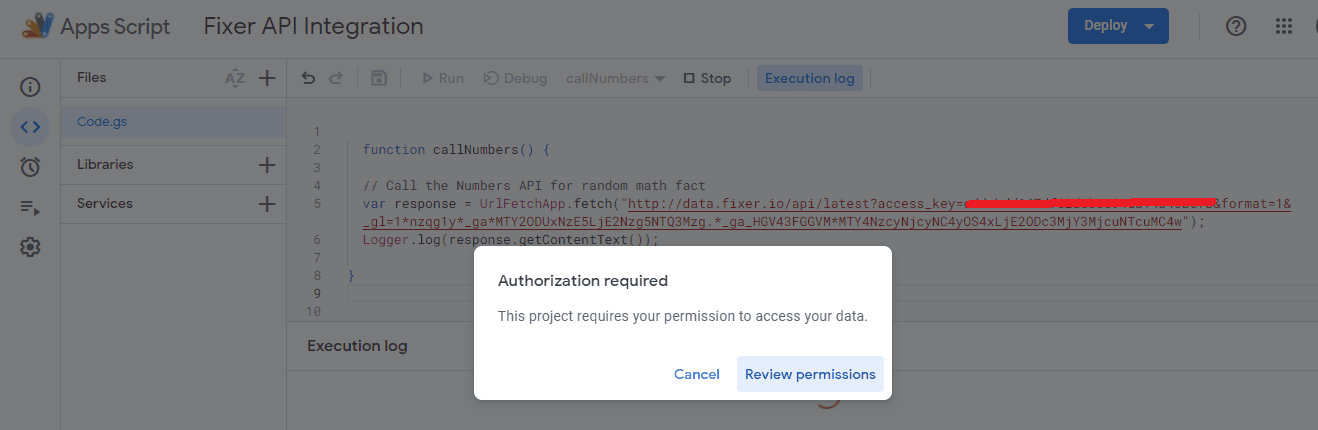Open the Deploy dropdown
Viewport: 1318px width, 430px height.
tap(1118, 26)
